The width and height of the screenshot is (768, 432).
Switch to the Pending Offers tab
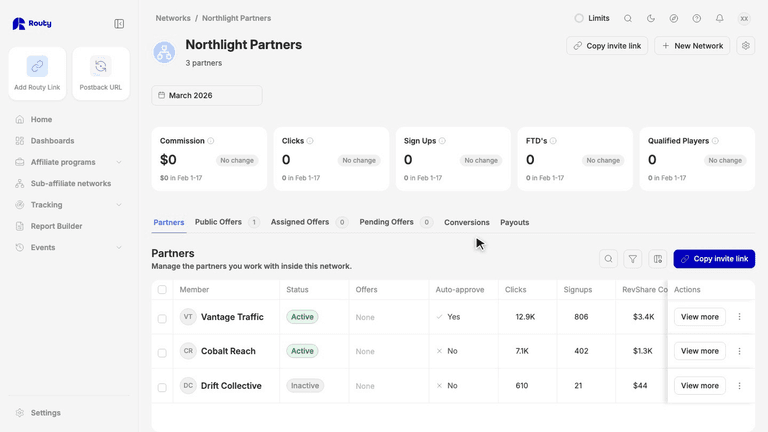coord(396,222)
